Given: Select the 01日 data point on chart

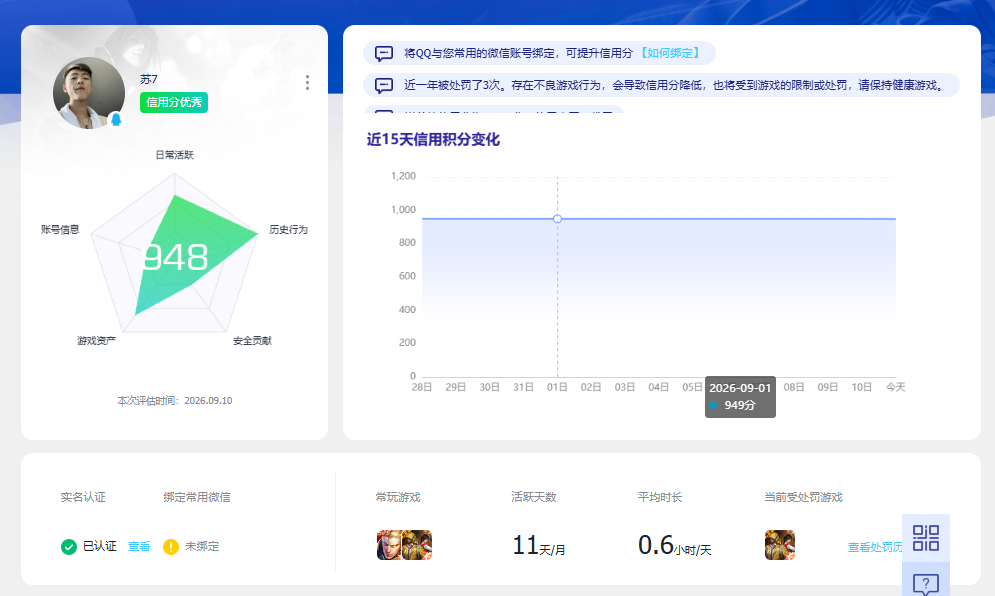Looking at the screenshot, I should tap(557, 219).
